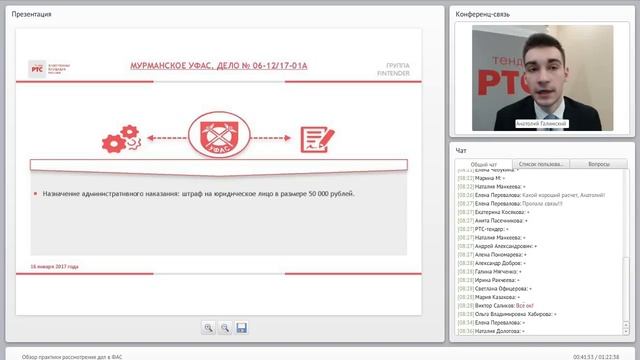Click the playback time counter in the bottom bar
The height and width of the screenshot is (360, 640).
[x=596, y=357]
